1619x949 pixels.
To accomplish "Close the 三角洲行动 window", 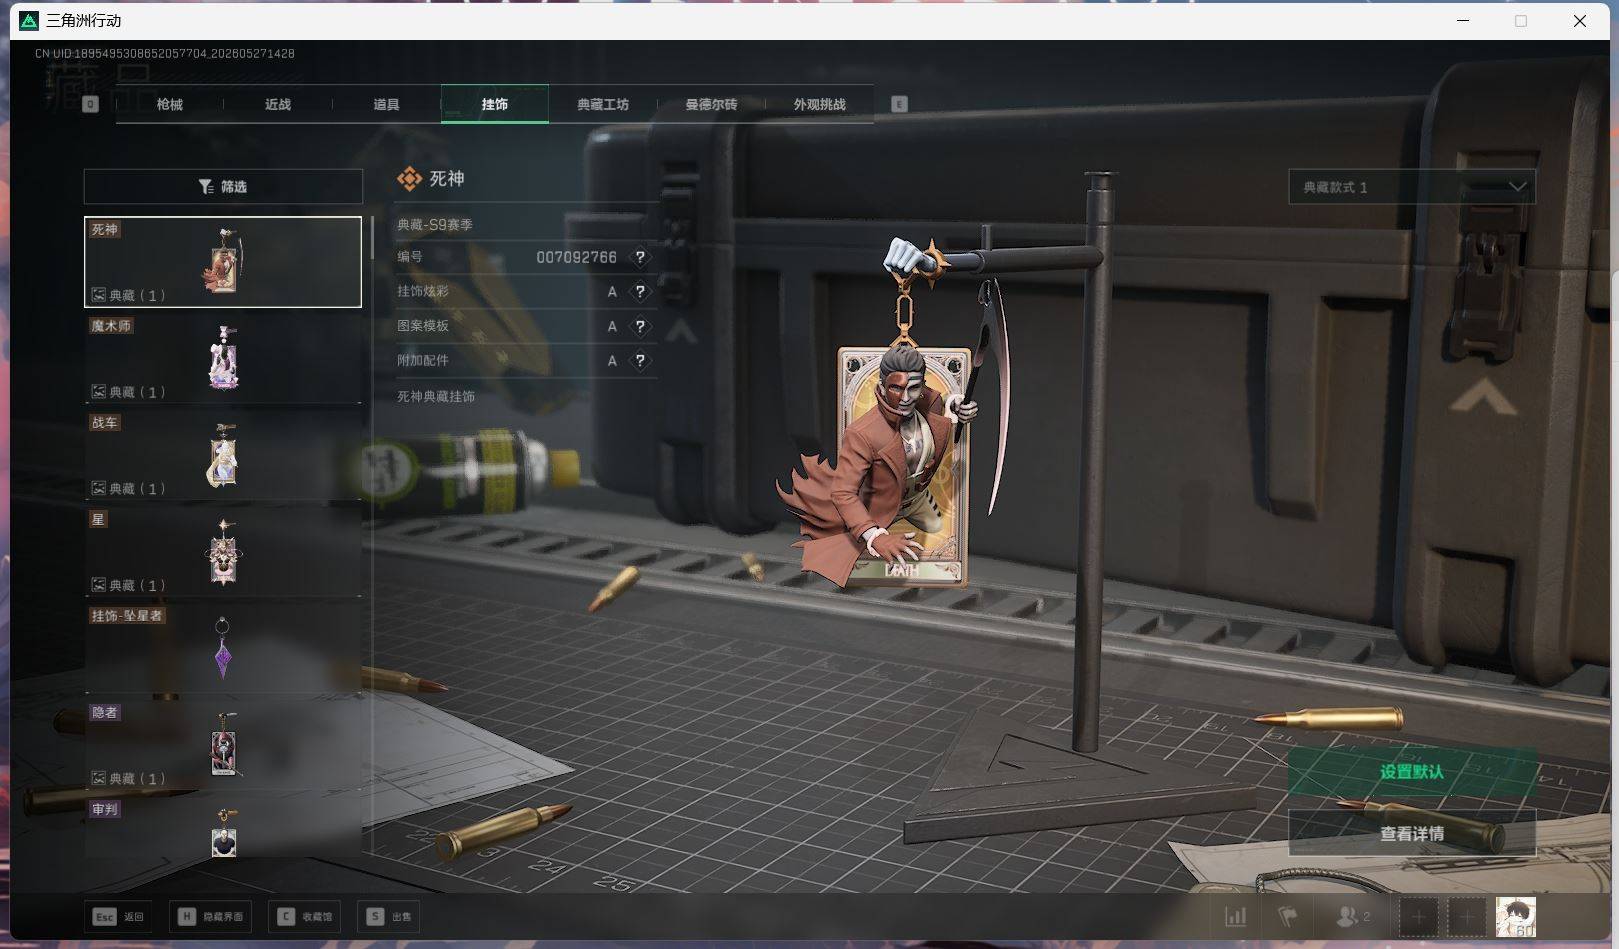I will pyautogui.click(x=1580, y=21).
